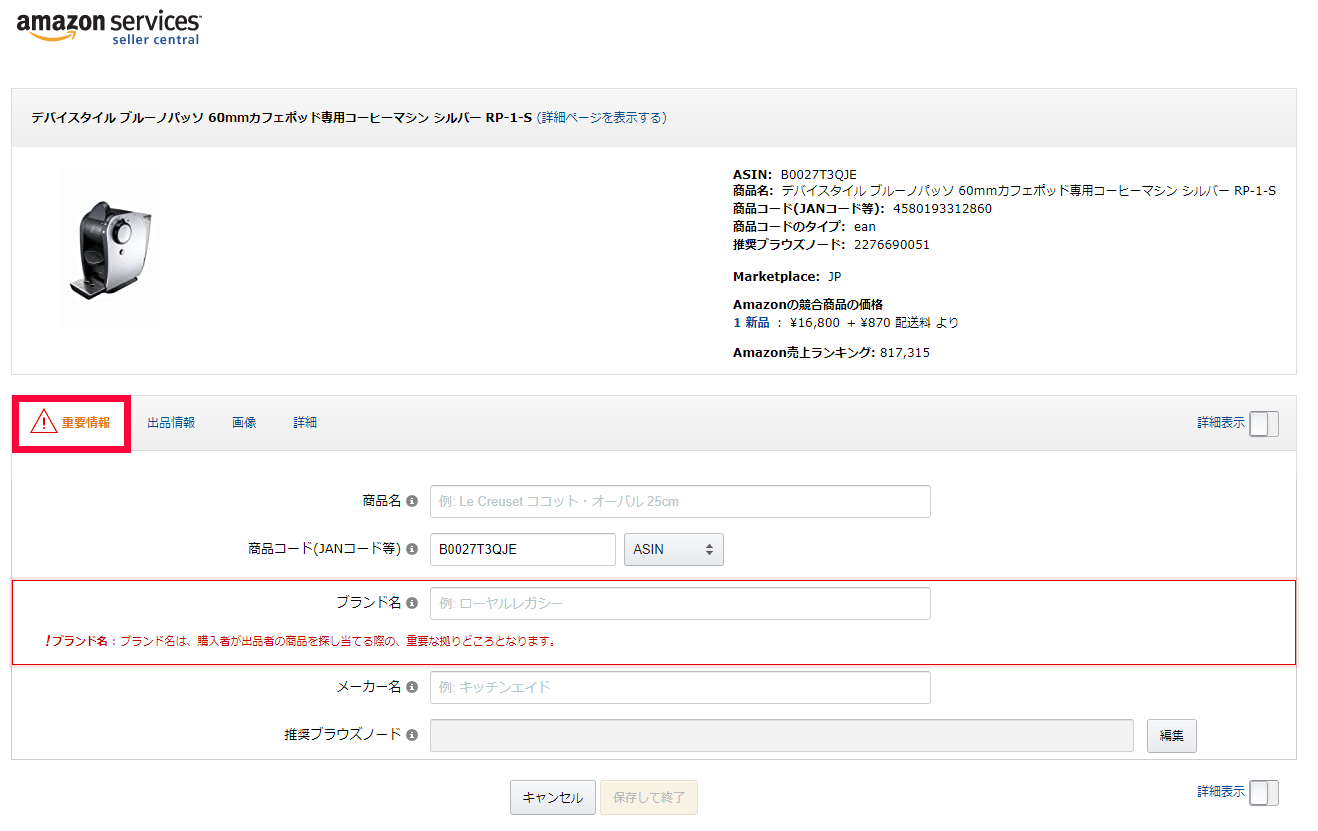The height and width of the screenshot is (831, 1318).
Task: Open the ASIN code type dropdown
Action: [x=673, y=549]
